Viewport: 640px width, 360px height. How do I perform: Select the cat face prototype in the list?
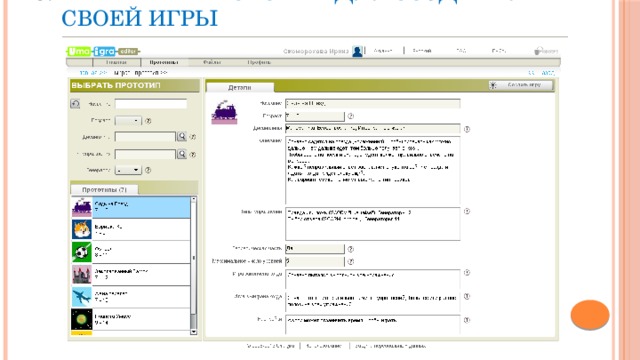[131, 229]
